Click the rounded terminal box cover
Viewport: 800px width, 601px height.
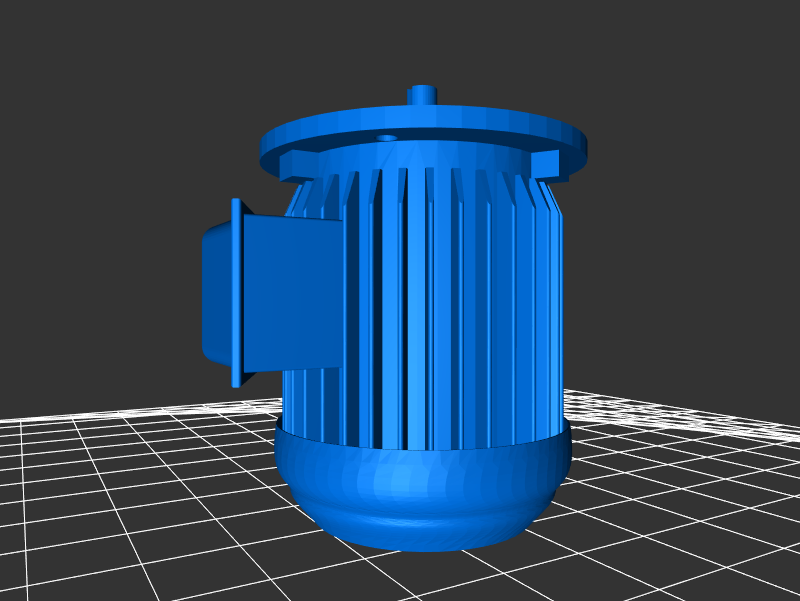click(x=215, y=290)
